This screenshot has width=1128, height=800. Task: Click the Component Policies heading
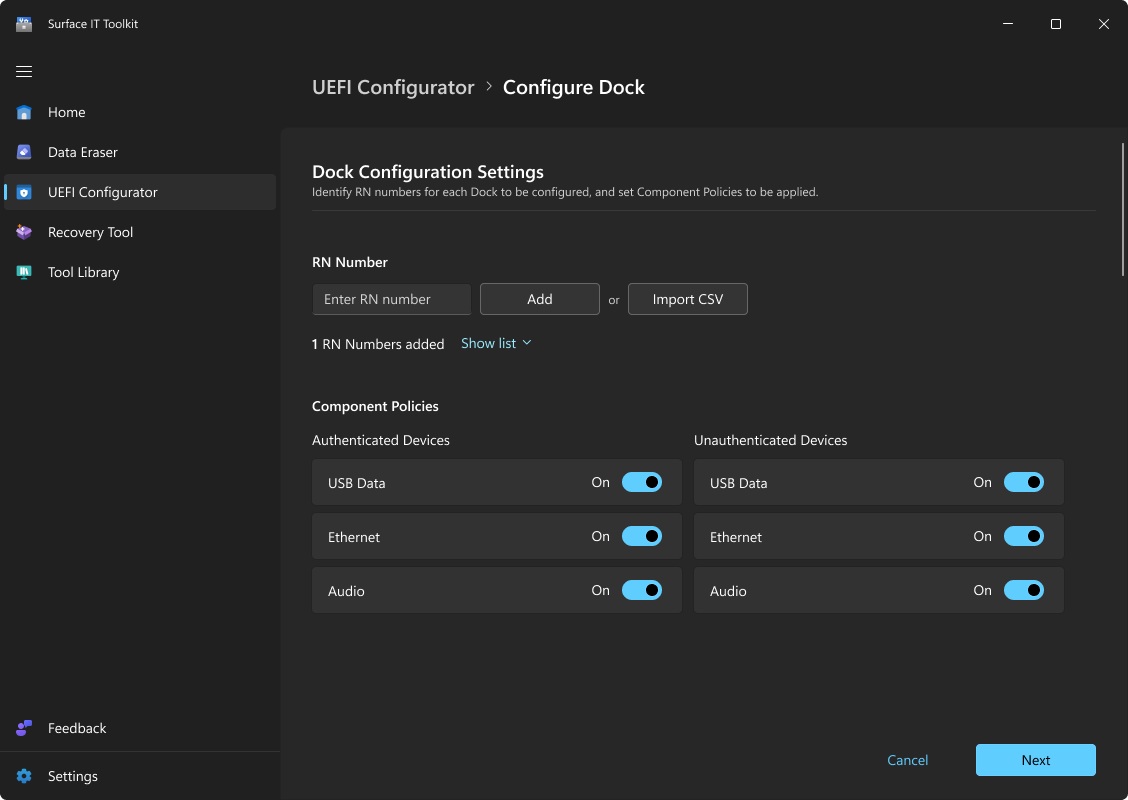point(375,406)
